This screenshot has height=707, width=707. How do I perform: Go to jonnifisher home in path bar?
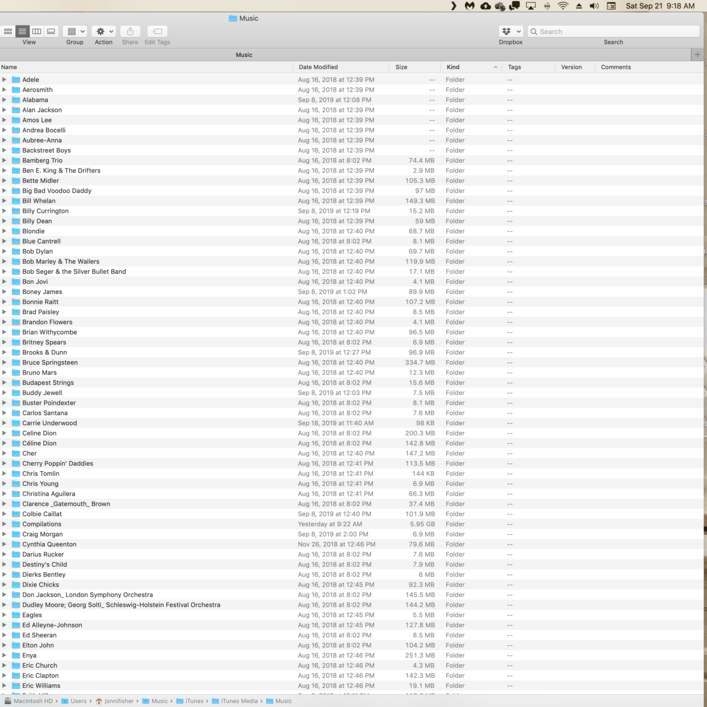115,701
